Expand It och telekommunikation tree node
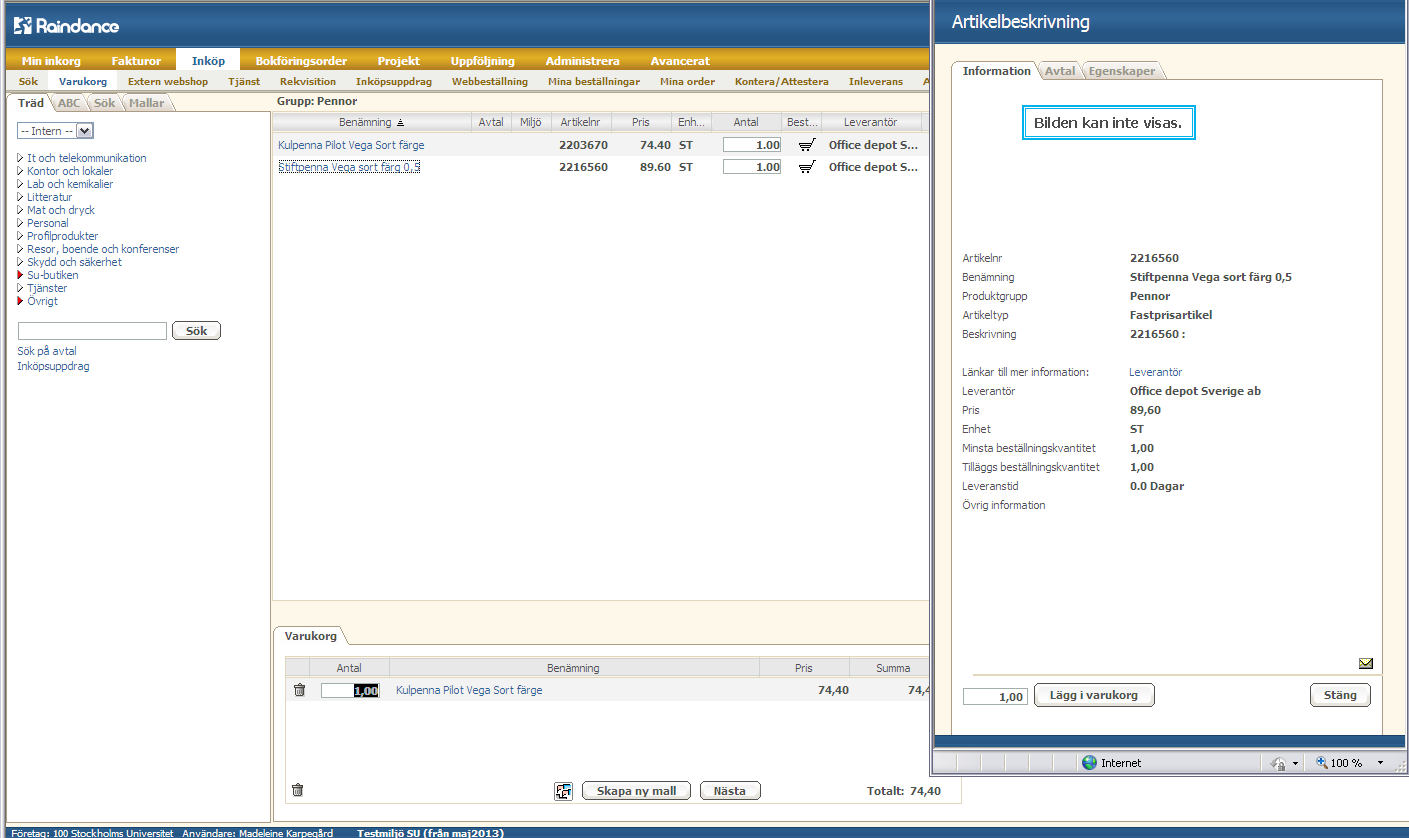 pyautogui.click(x=20, y=158)
